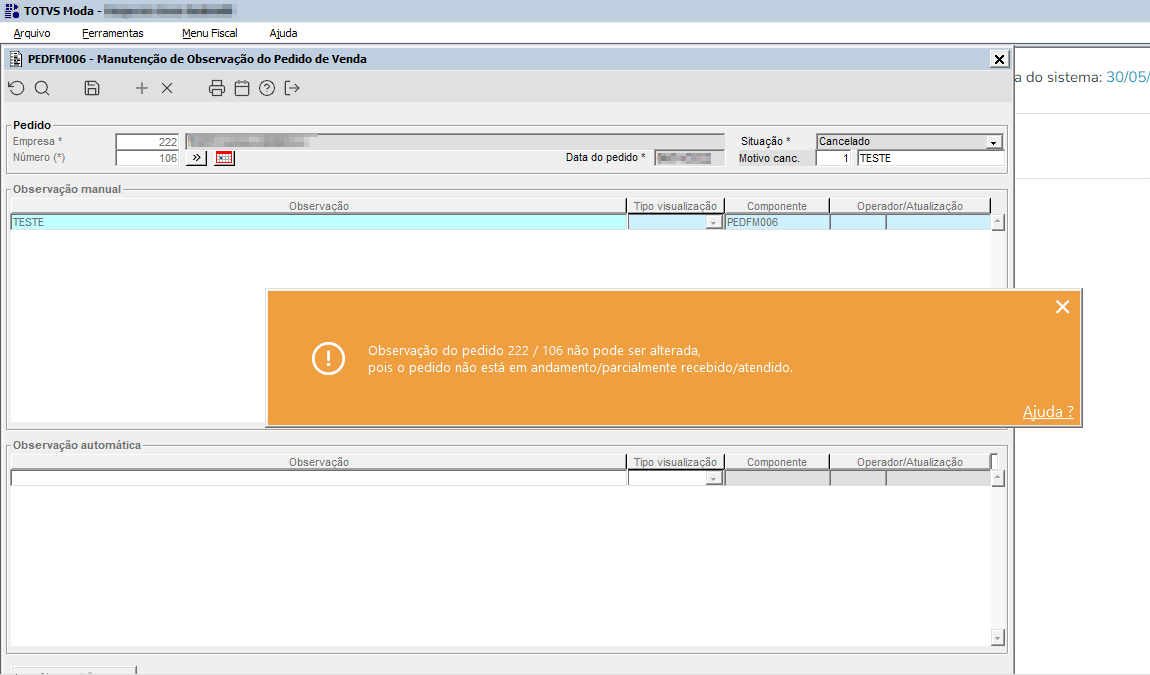The width and height of the screenshot is (1150, 675).
Task: Click the save diskette toolbar icon
Action: pos(92,88)
